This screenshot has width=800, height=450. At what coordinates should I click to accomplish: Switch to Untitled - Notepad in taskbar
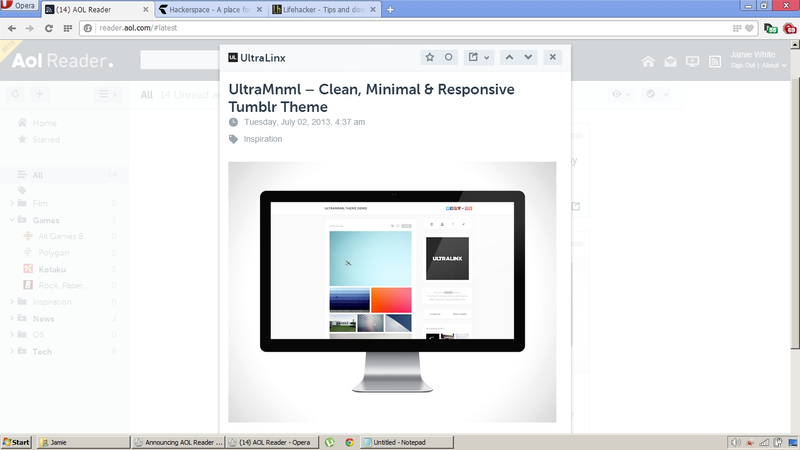(407, 442)
